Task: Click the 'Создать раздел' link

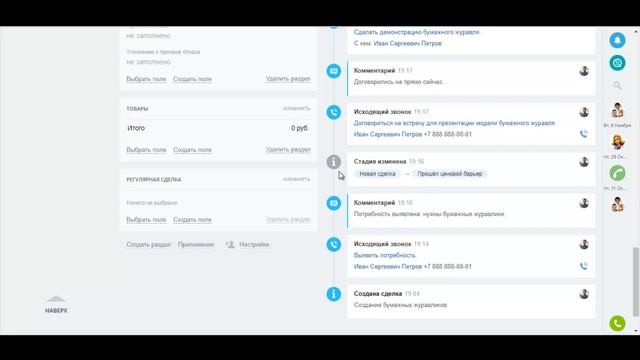Action: coord(149,244)
